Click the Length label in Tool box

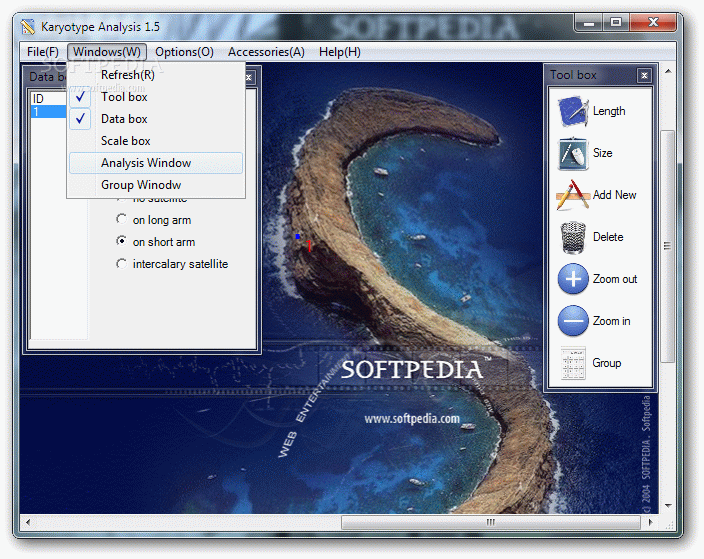coord(609,111)
